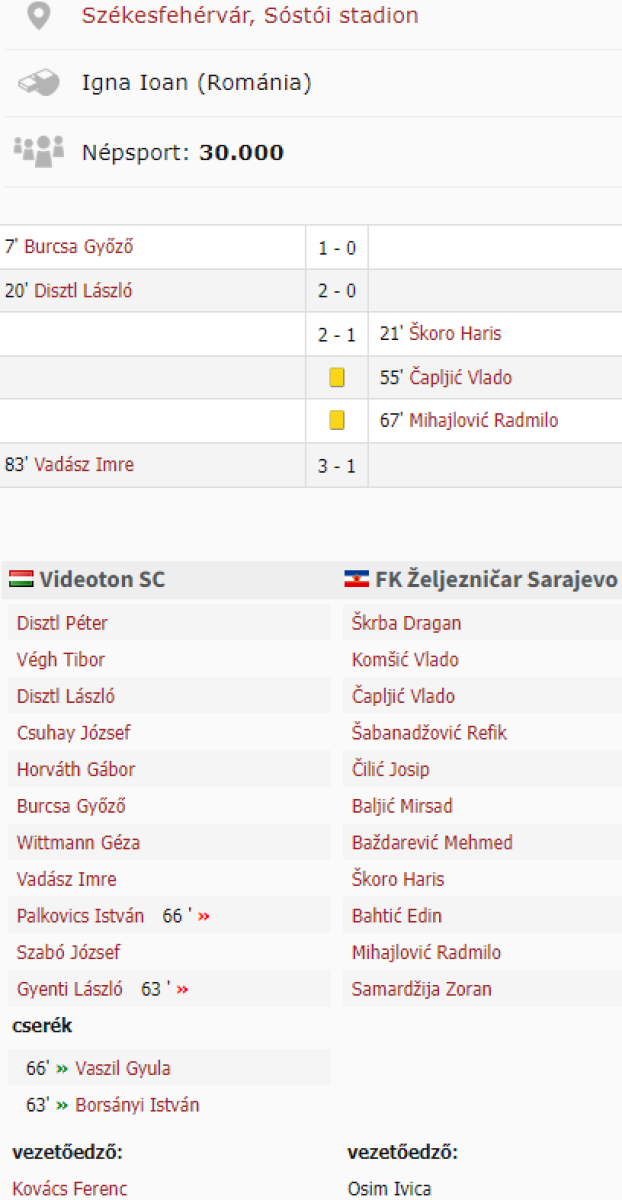Click the yellow card for Čapljić Vlado

337,378
